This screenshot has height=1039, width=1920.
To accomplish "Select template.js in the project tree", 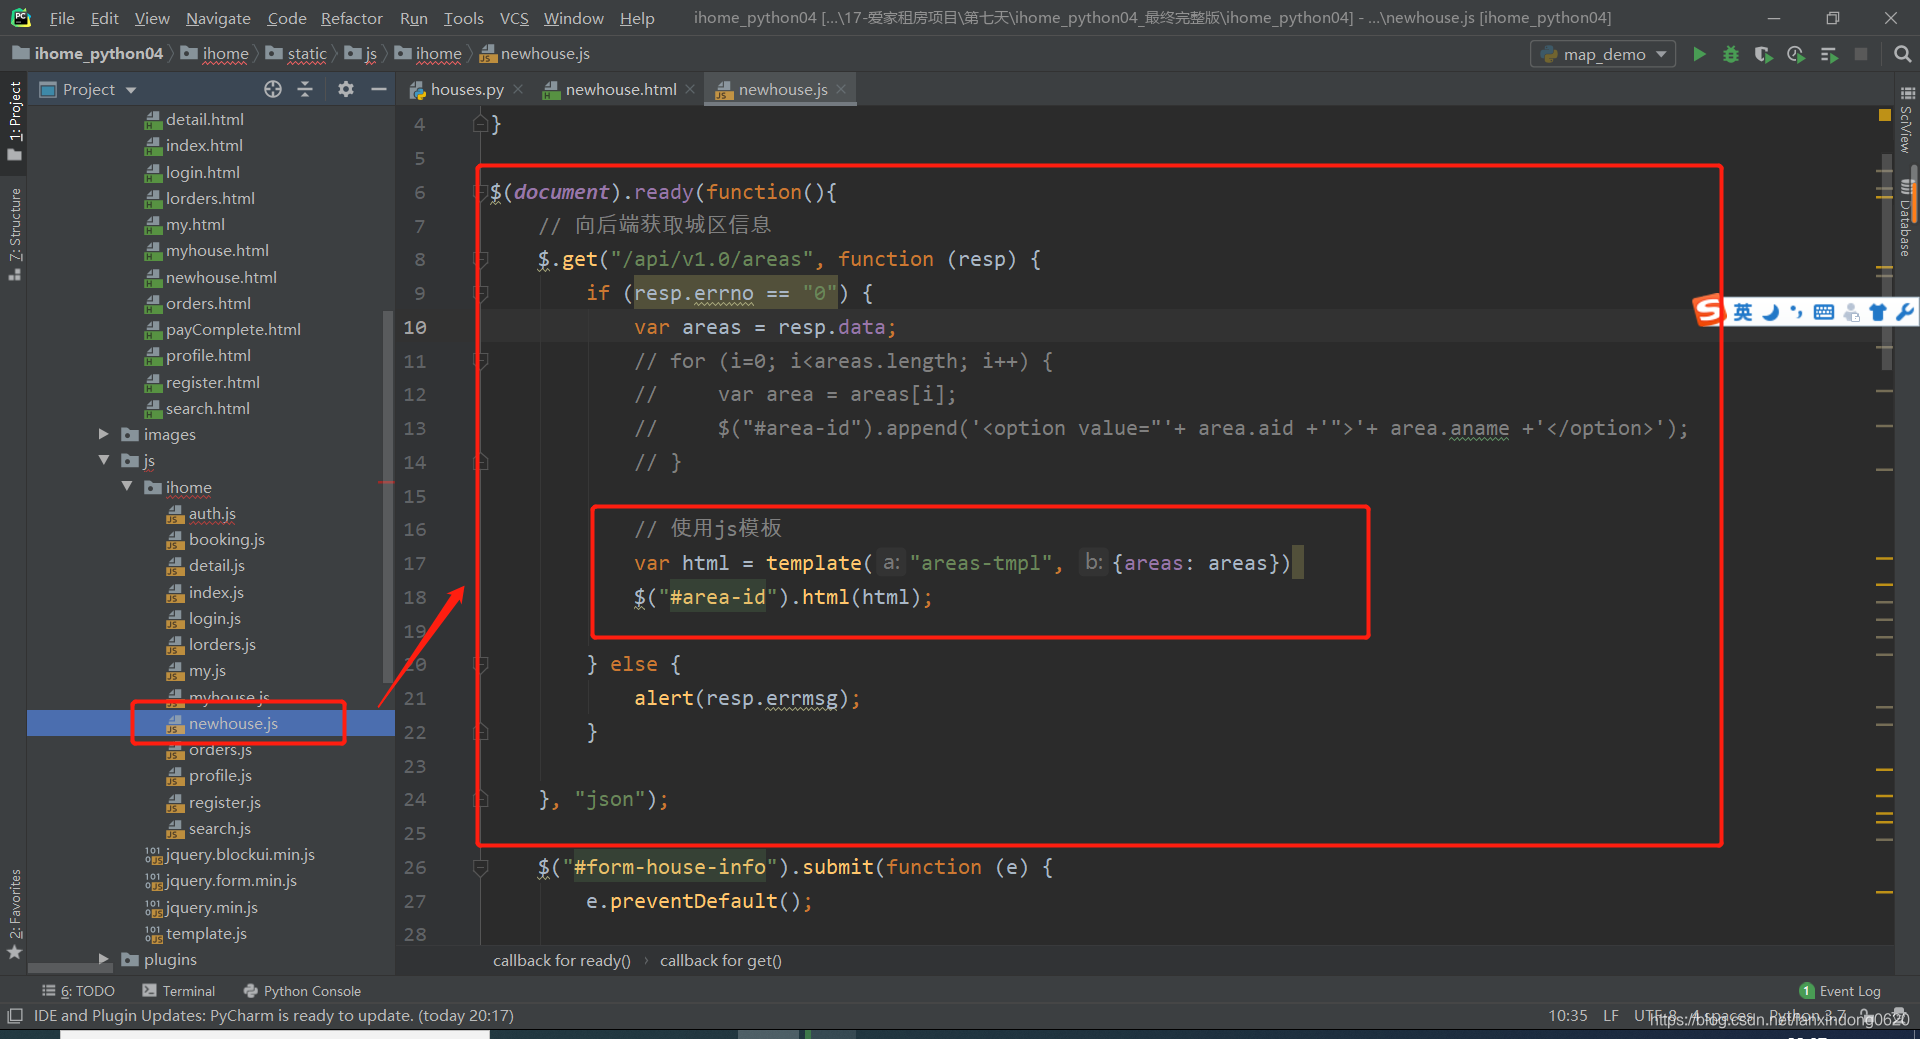I will (x=206, y=933).
